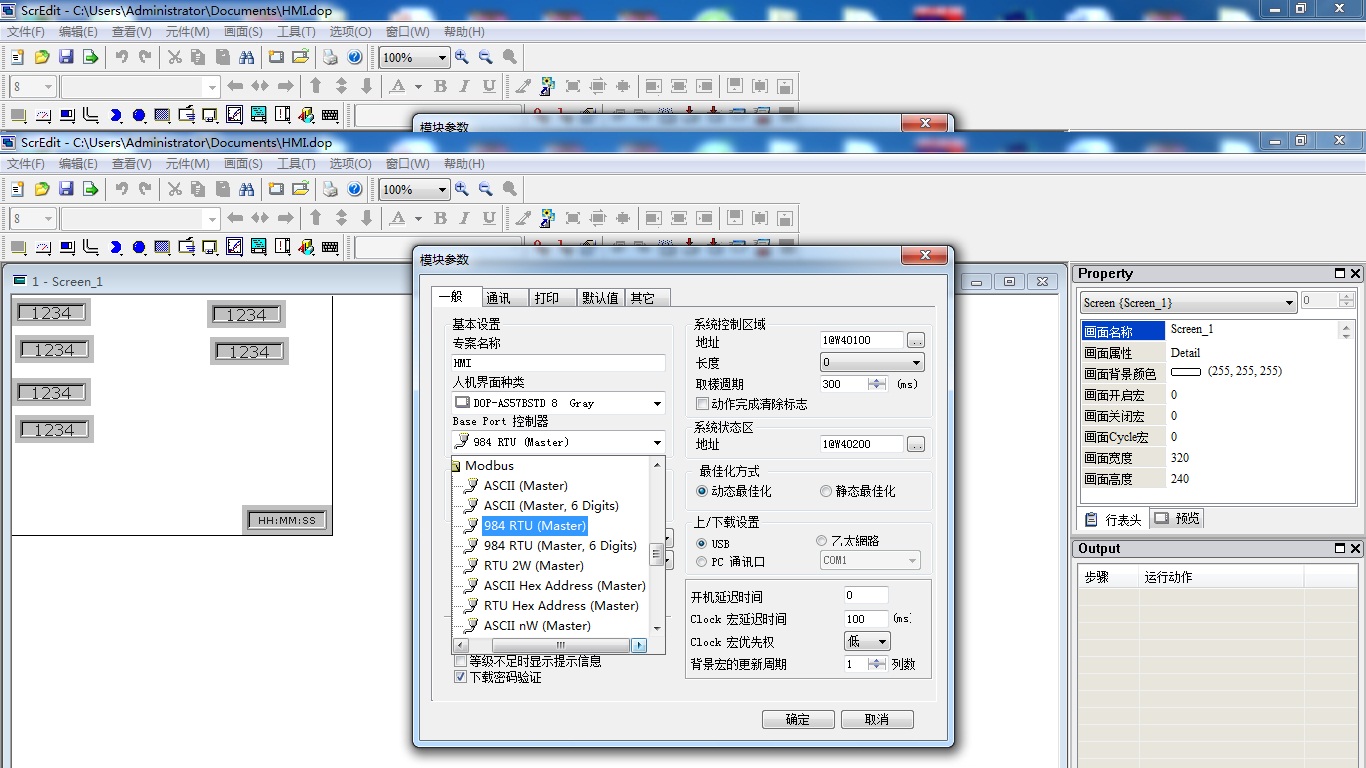
Task: Uncheck the 下载密码验证 checkbox
Action: click(x=461, y=677)
